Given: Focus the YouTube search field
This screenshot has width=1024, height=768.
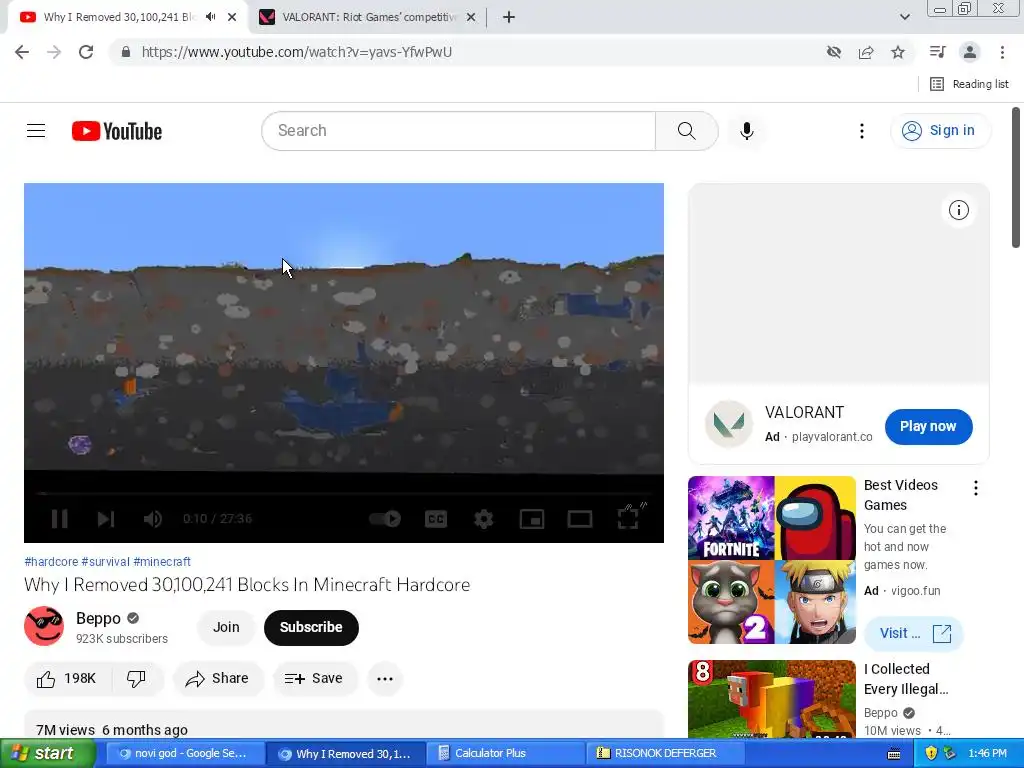Looking at the screenshot, I should click(458, 131).
